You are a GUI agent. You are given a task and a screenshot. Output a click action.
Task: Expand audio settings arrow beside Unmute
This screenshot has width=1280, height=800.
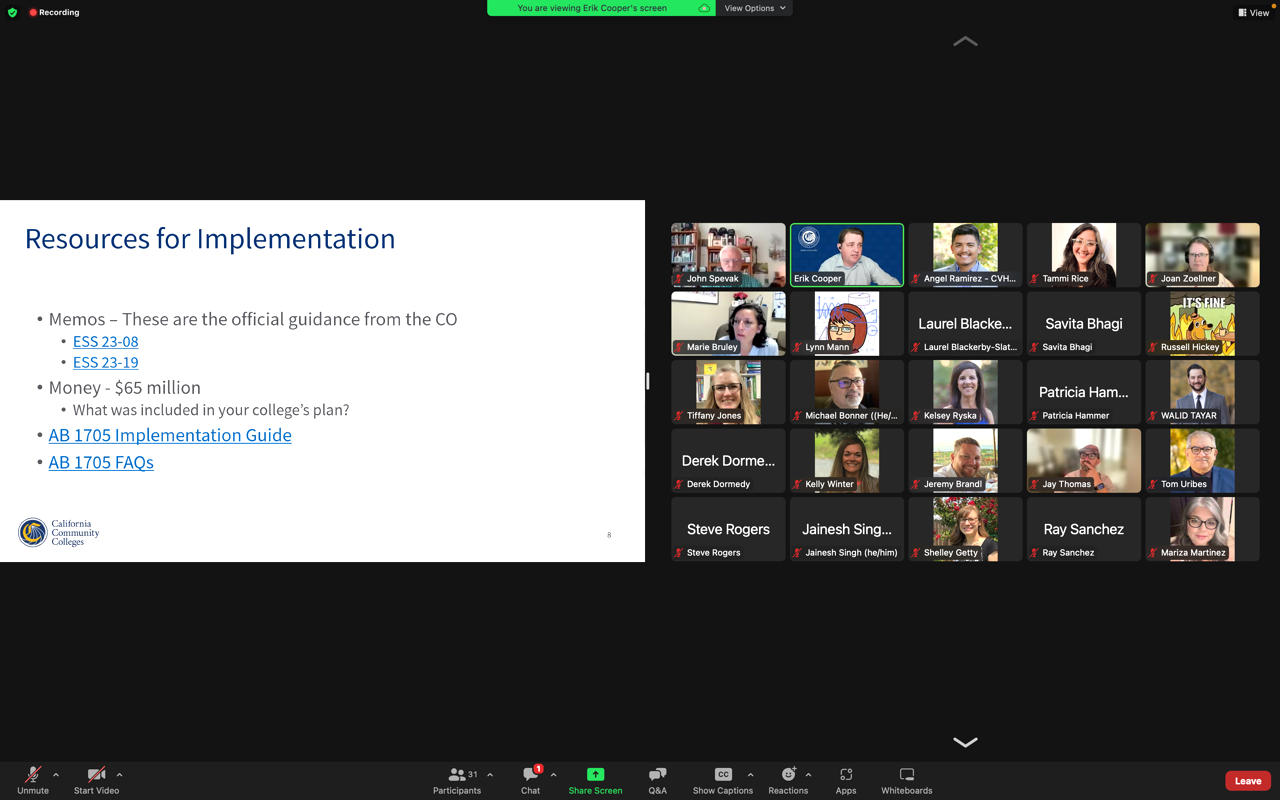coord(56,775)
